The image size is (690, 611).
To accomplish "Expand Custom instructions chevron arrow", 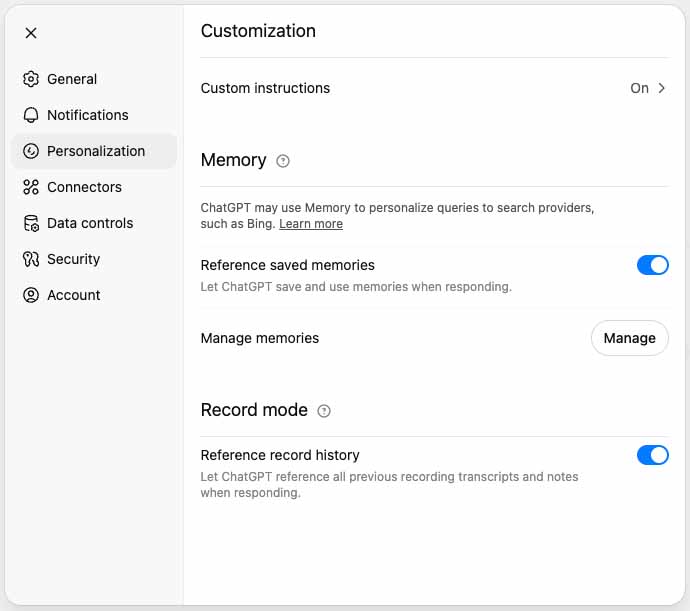I will point(661,88).
